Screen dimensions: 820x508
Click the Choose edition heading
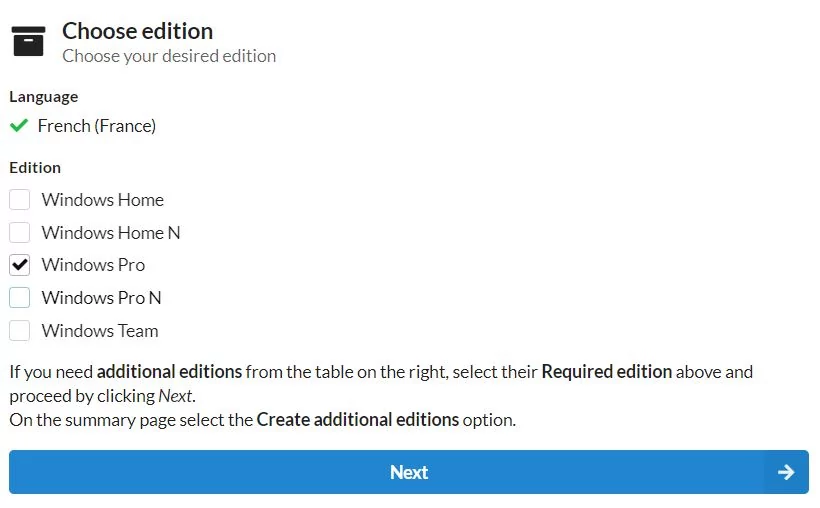138,31
